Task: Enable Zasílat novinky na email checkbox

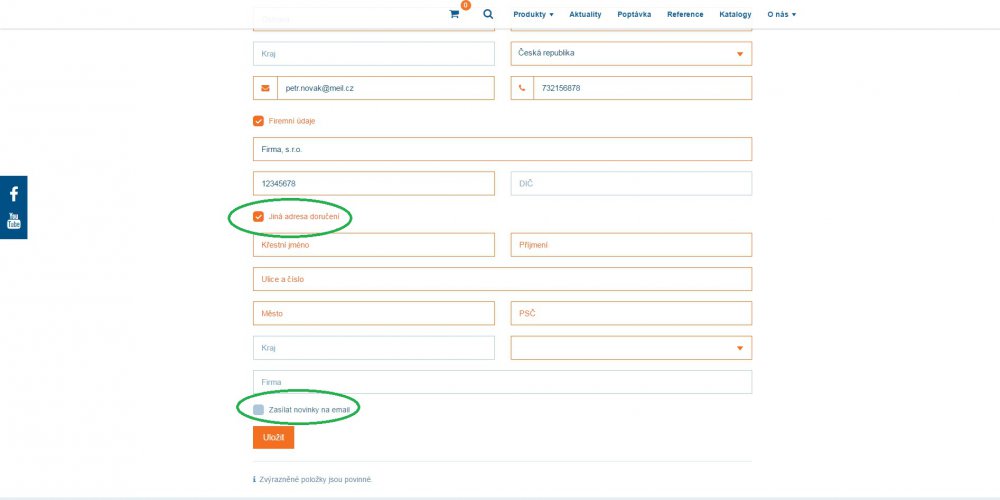Action: [x=258, y=409]
